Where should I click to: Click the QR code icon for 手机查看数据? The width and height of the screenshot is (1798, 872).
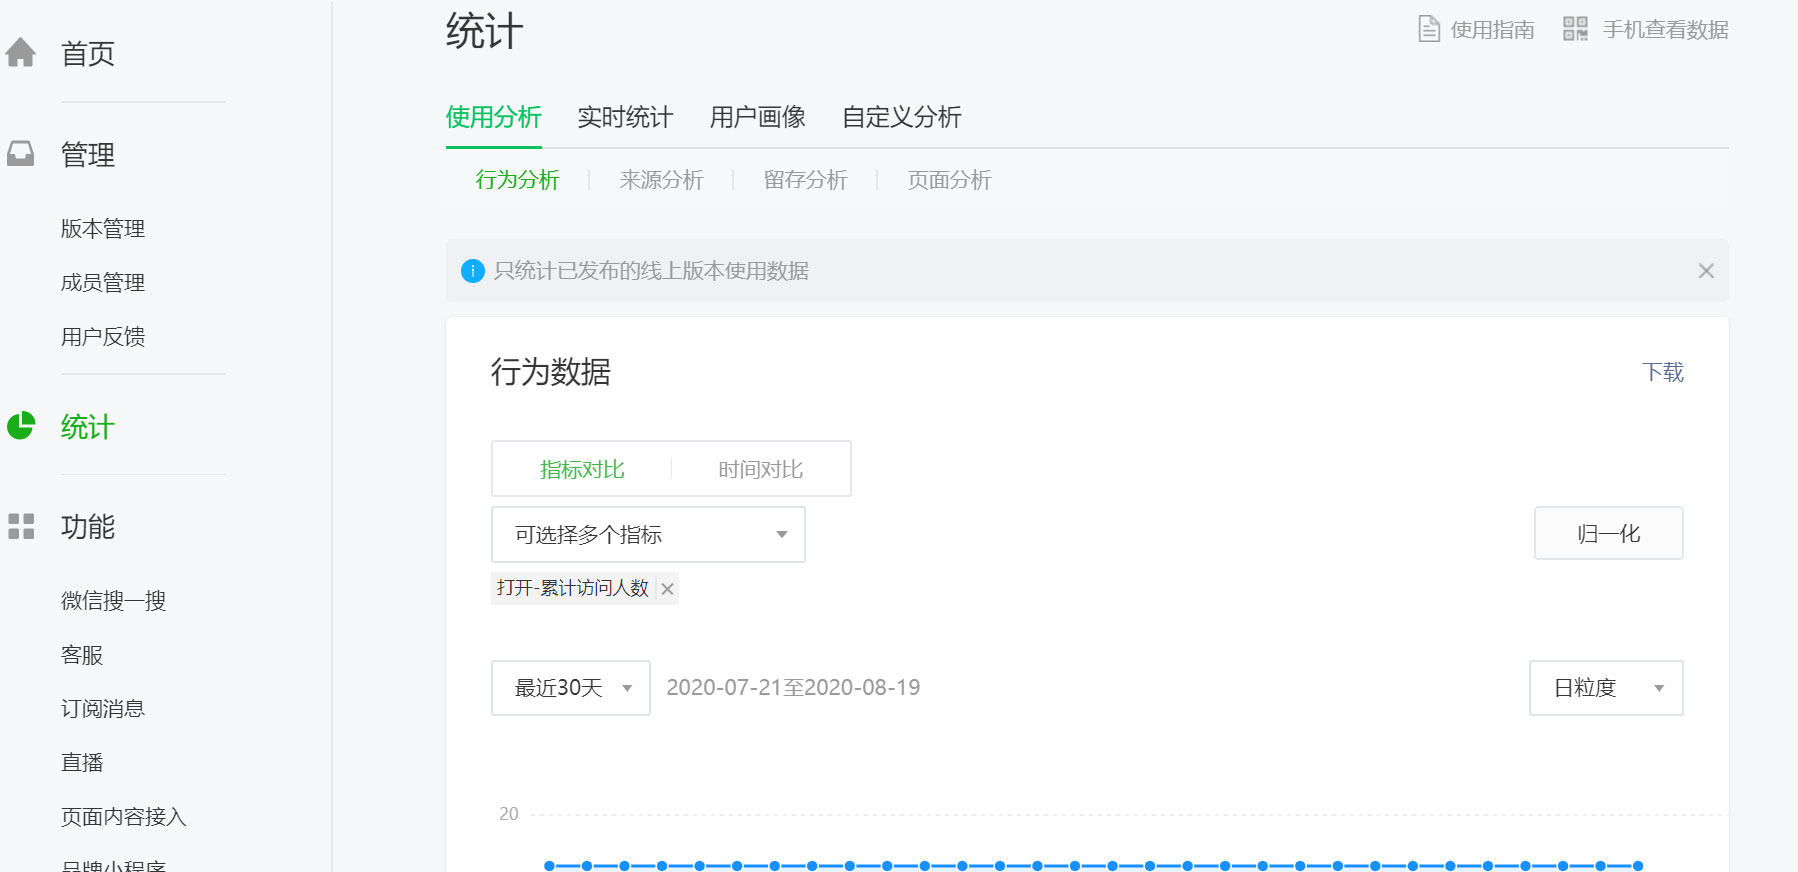point(1575,29)
